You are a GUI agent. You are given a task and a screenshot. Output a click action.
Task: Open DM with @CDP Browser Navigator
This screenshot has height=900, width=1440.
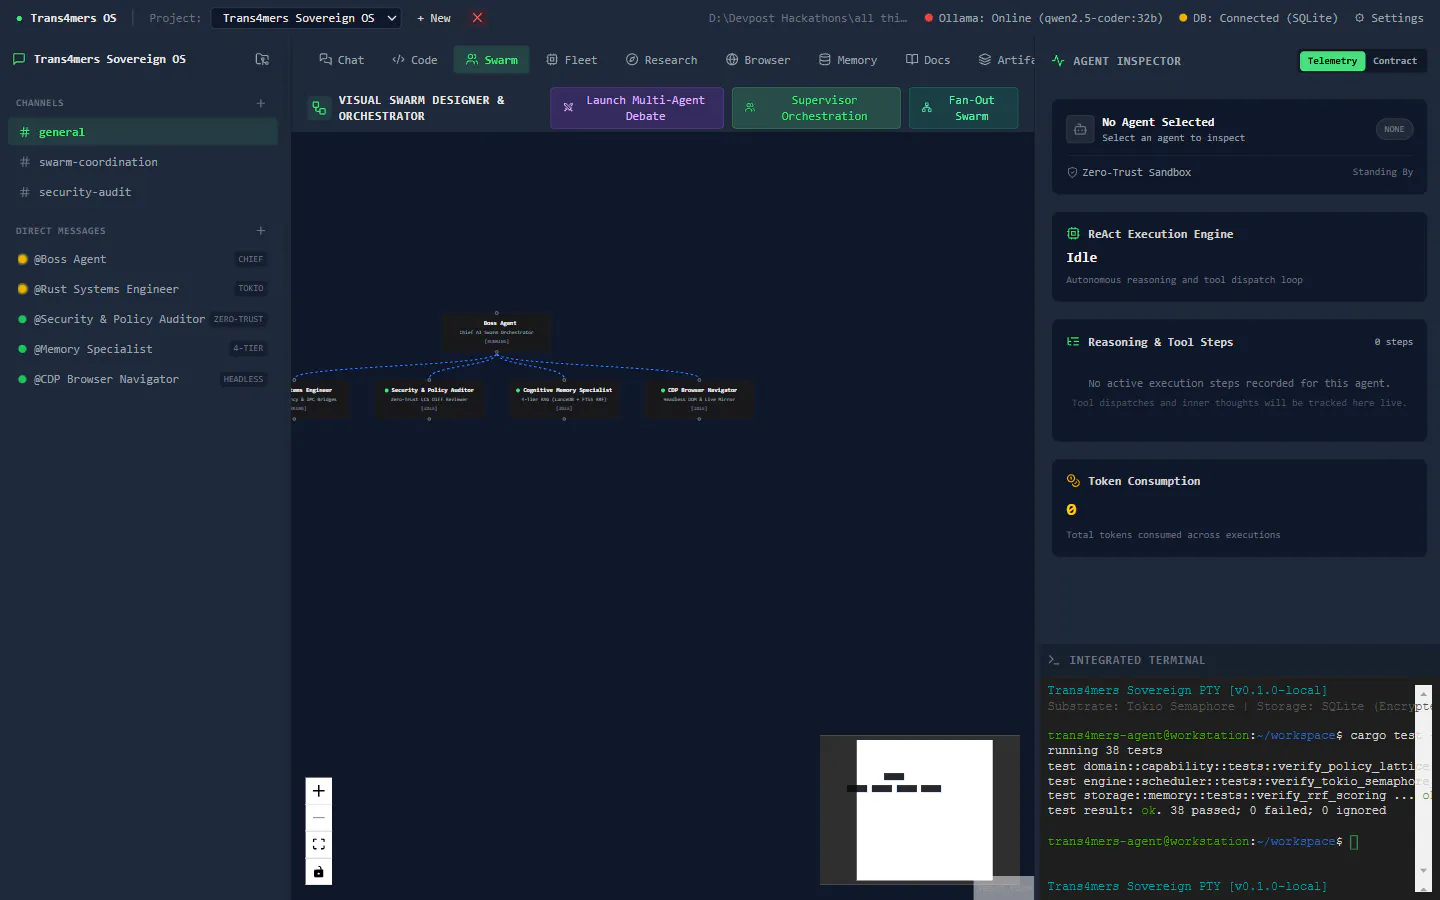[142, 379]
